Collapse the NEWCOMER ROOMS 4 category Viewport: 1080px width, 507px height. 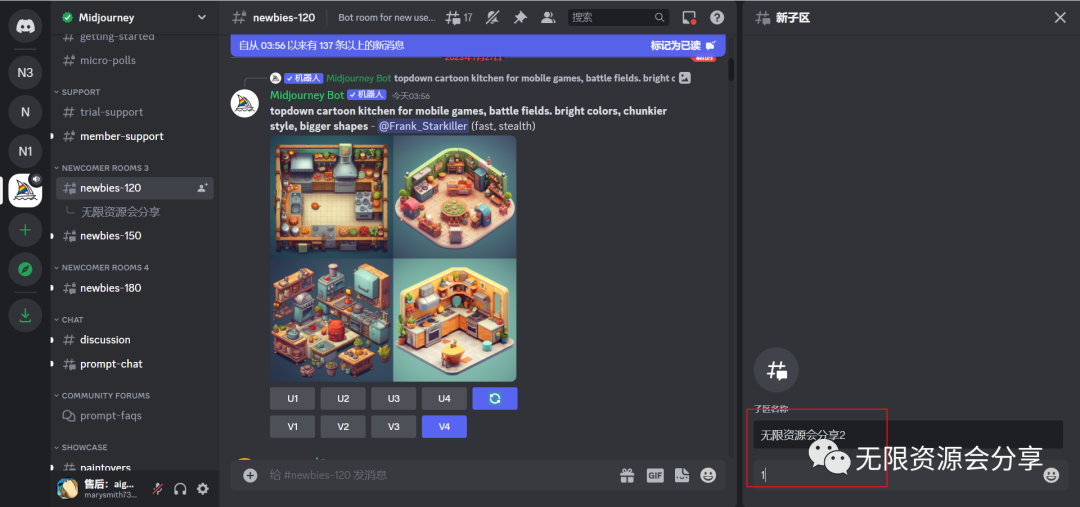[104, 268]
